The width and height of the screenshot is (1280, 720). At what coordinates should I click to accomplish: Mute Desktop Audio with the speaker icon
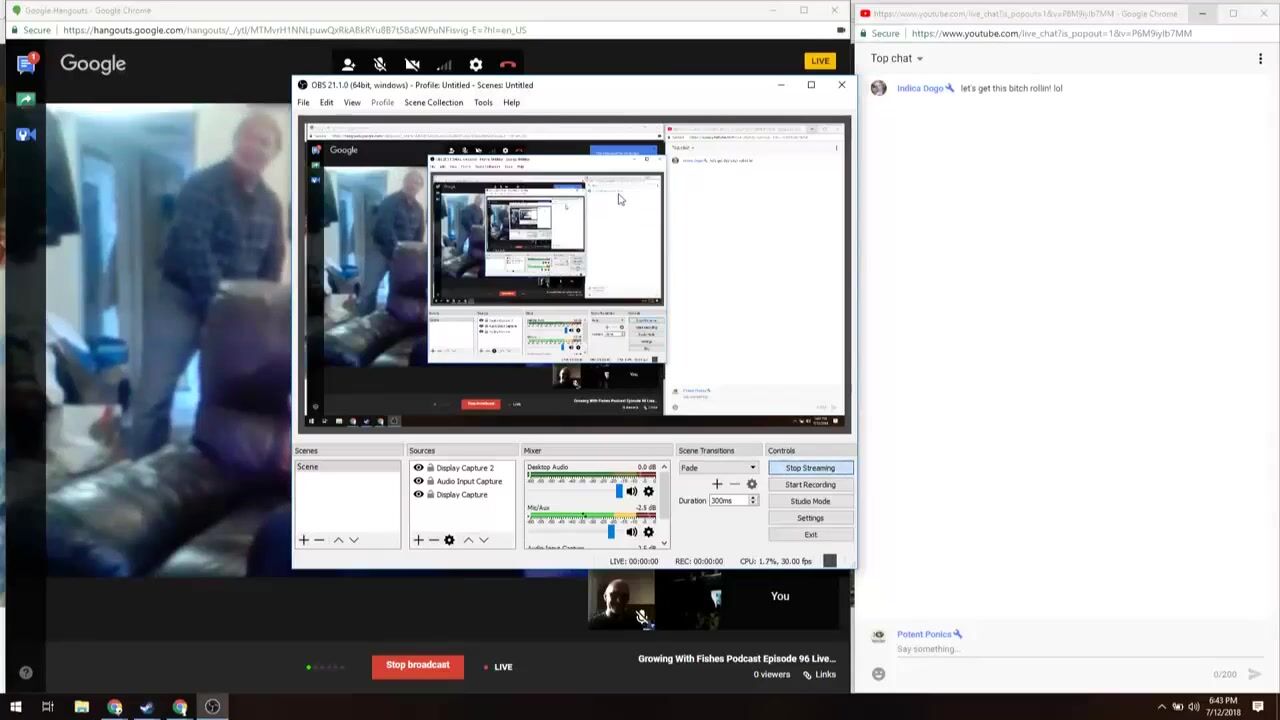pos(632,491)
